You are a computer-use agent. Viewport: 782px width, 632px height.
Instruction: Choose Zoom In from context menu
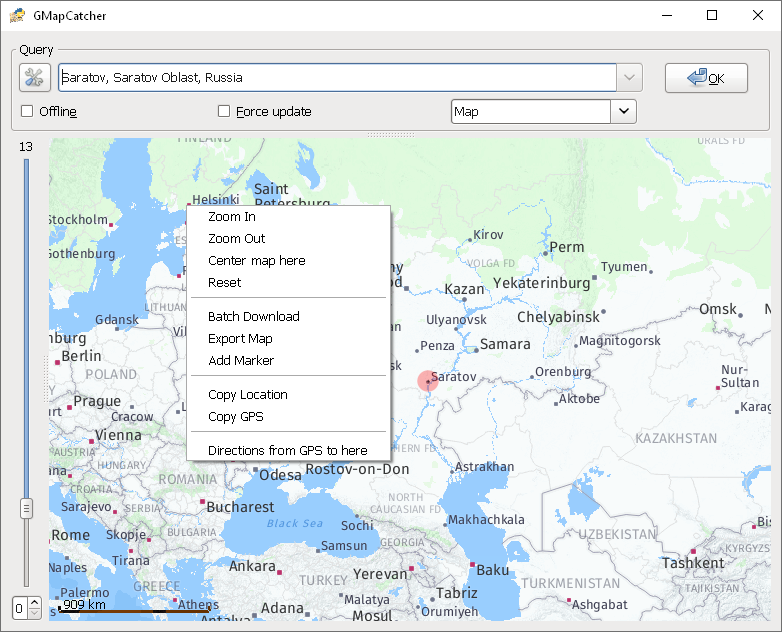(288, 216)
